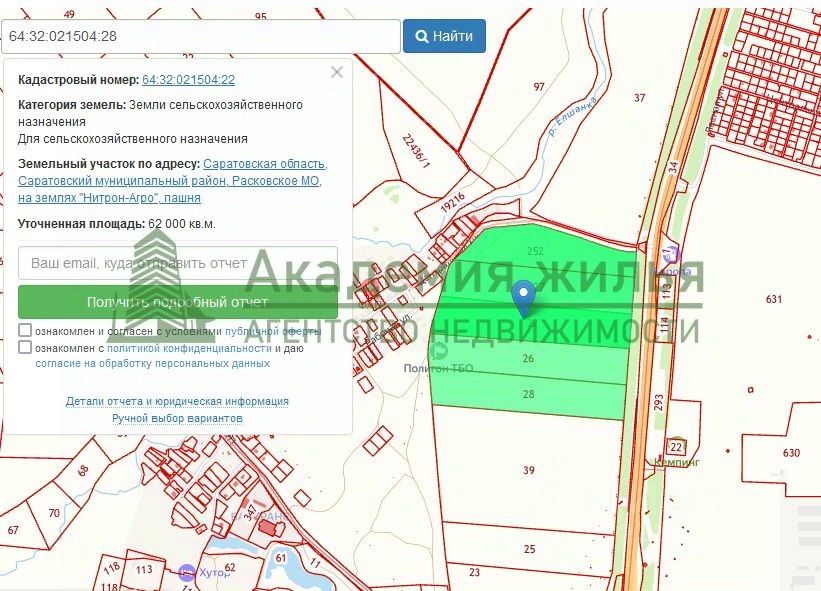The width and height of the screenshot is (821, 591).
Task: Click the Полигон ТБО map label
Action: [x=438, y=369]
